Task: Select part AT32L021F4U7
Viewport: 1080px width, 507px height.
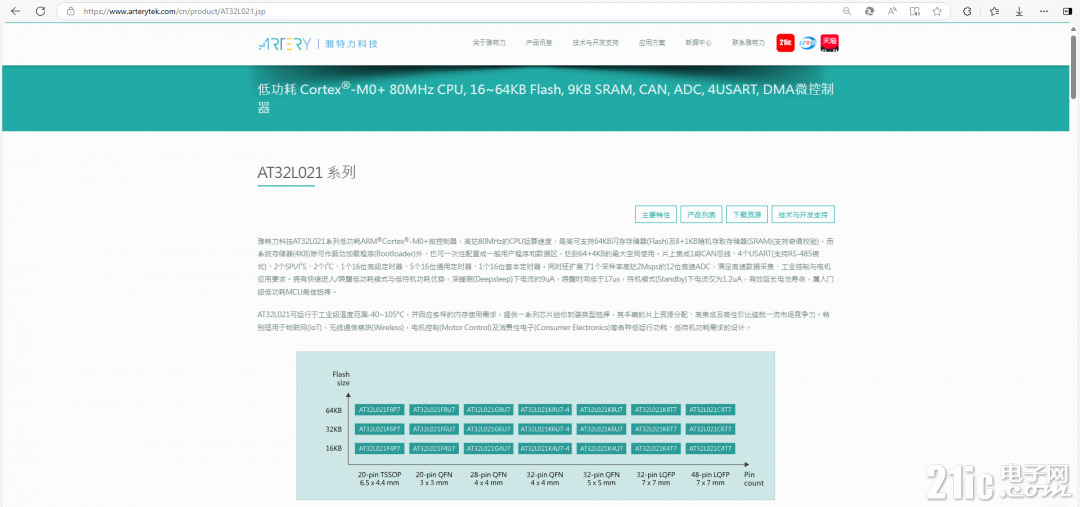Action: [x=435, y=448]
